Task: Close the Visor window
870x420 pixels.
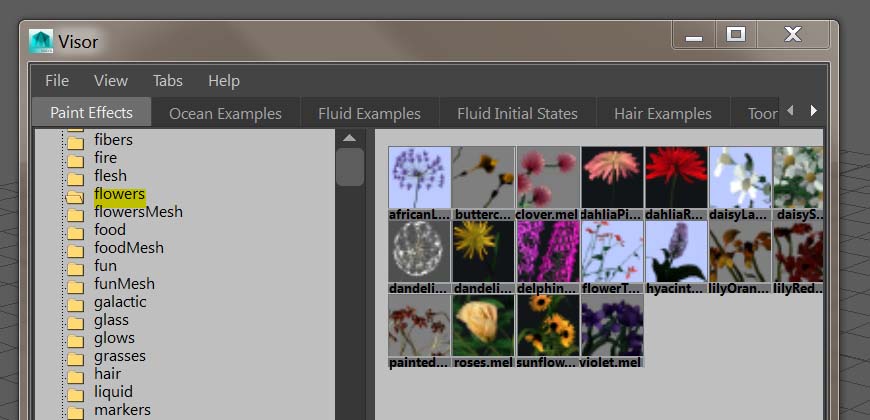Action: tap(793, 34)
